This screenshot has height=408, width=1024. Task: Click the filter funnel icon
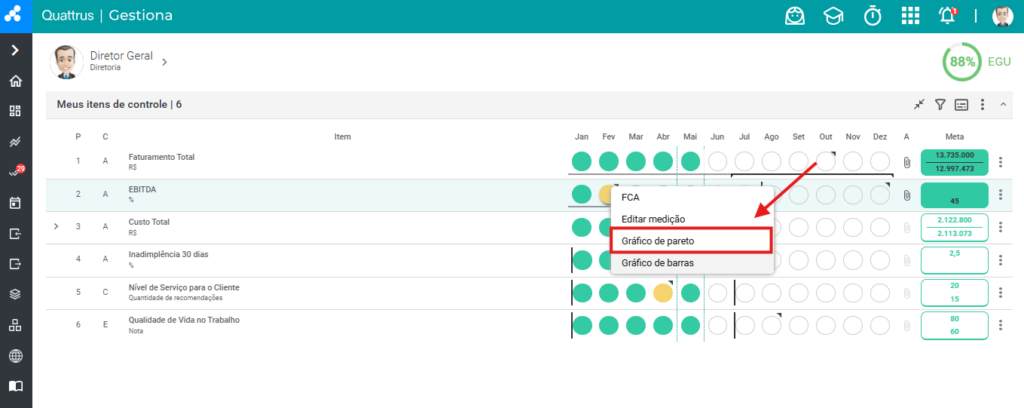click(x=940, y=104)
